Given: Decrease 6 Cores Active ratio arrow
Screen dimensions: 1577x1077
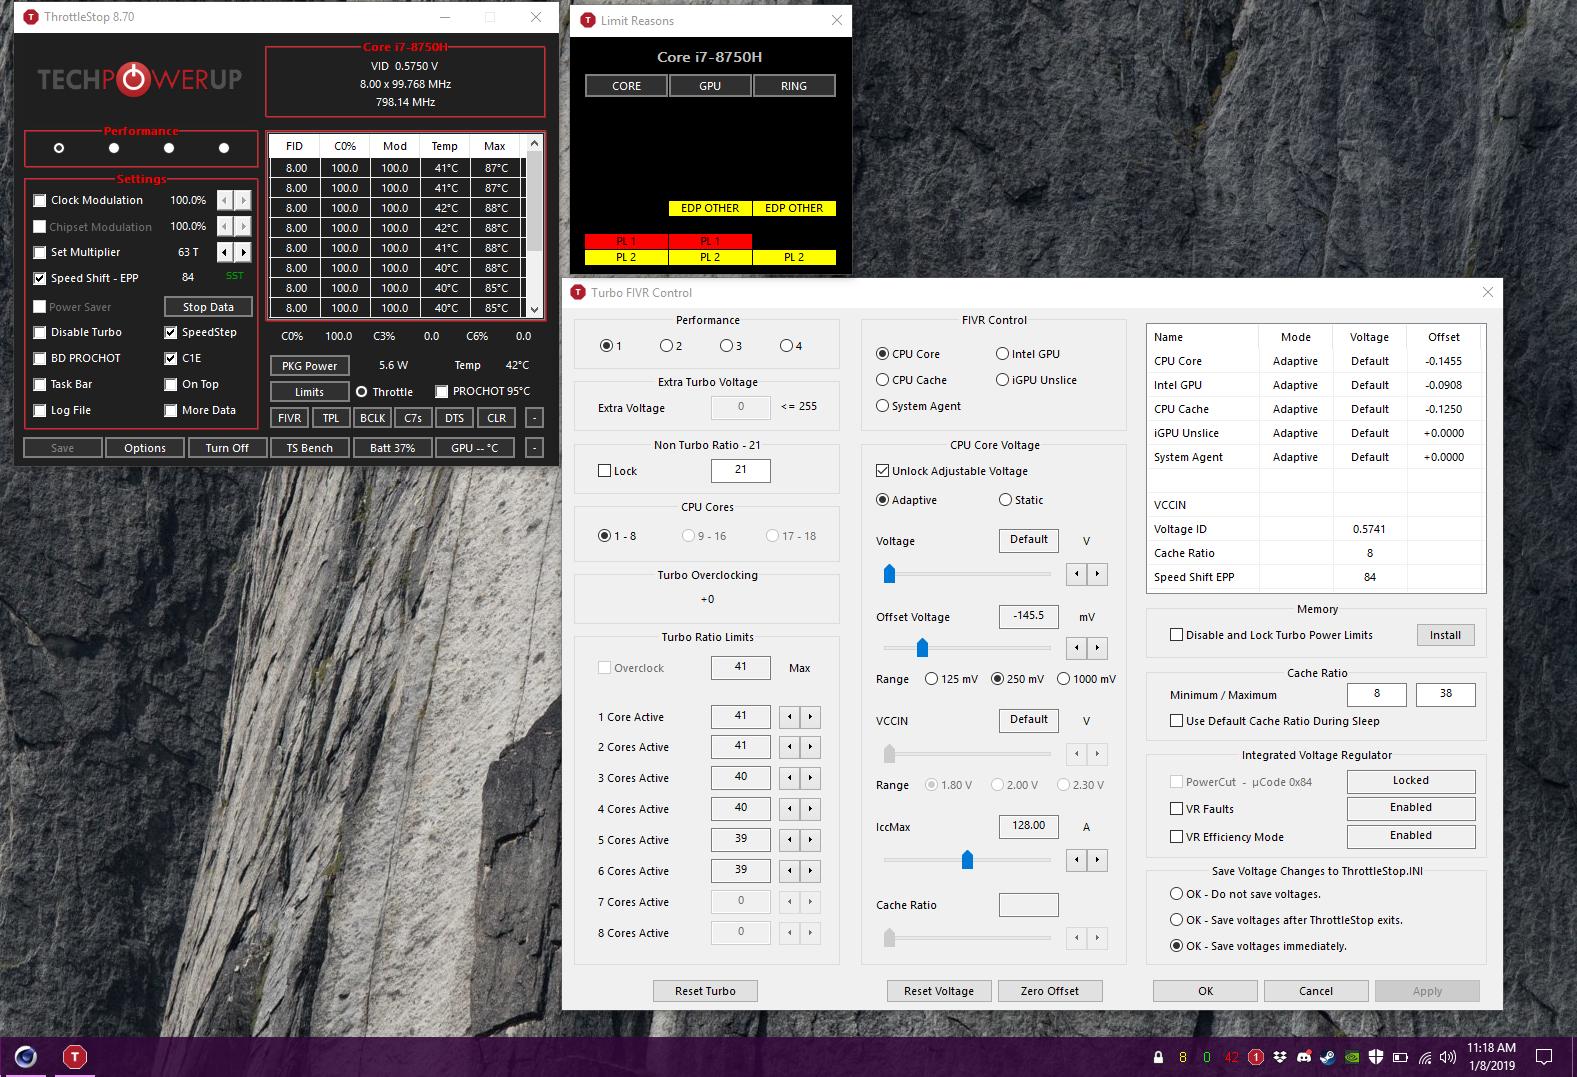Looking at the screenshot, I should tap(790, 871).
